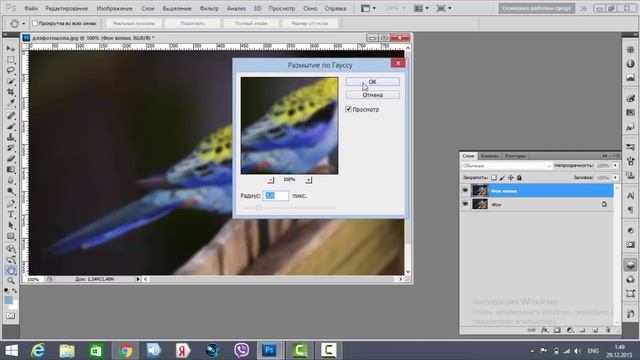Image resolution: width=640 pixels, height=360 pixels.
Task: Create a new layer group
Action: click(583, 330)
